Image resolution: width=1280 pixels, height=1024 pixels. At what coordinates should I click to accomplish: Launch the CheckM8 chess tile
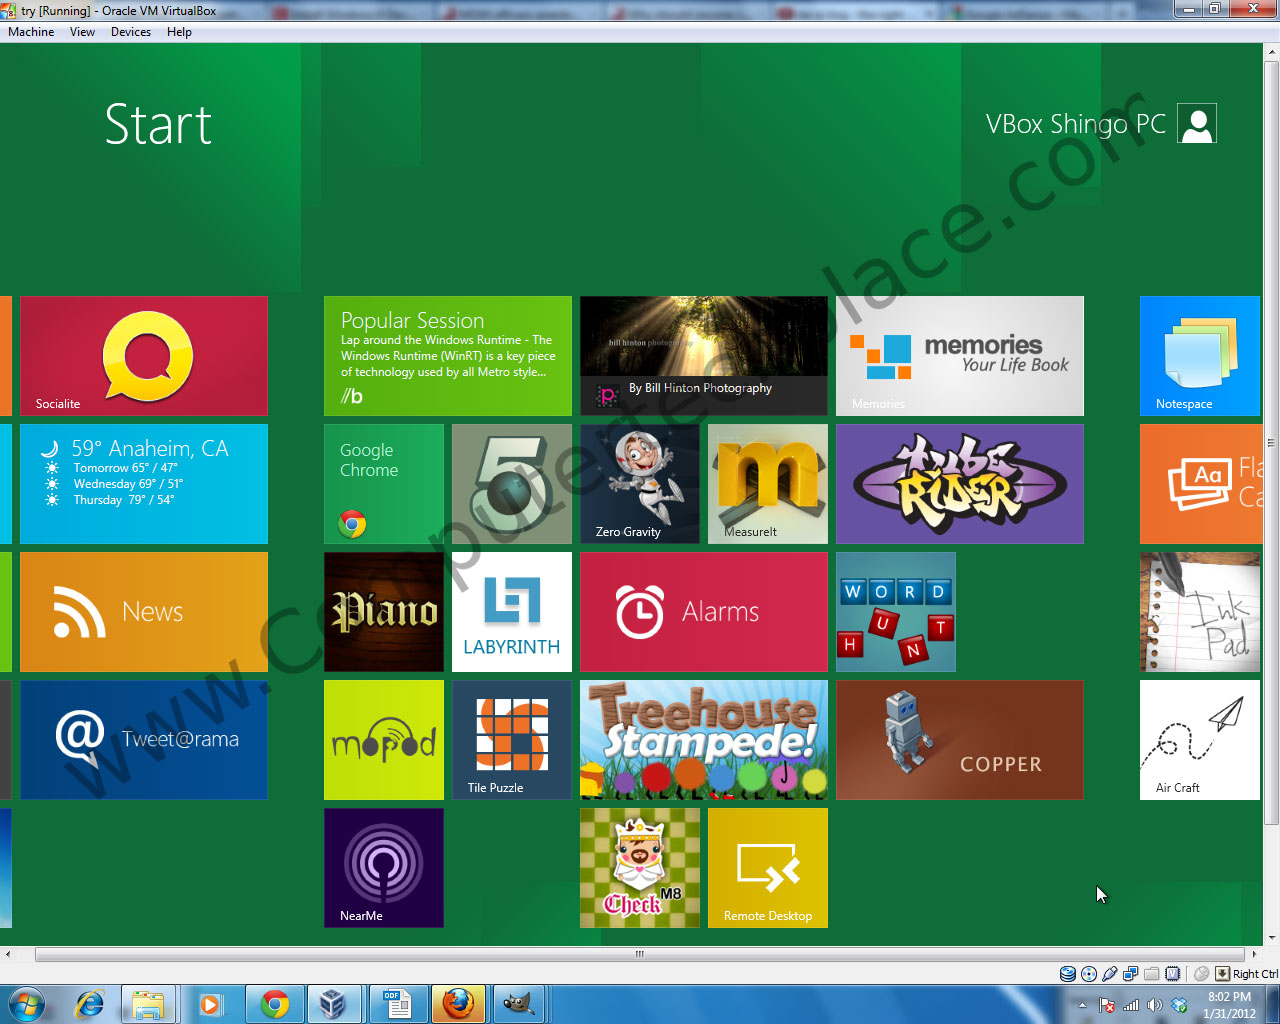[x=640, y=868]
